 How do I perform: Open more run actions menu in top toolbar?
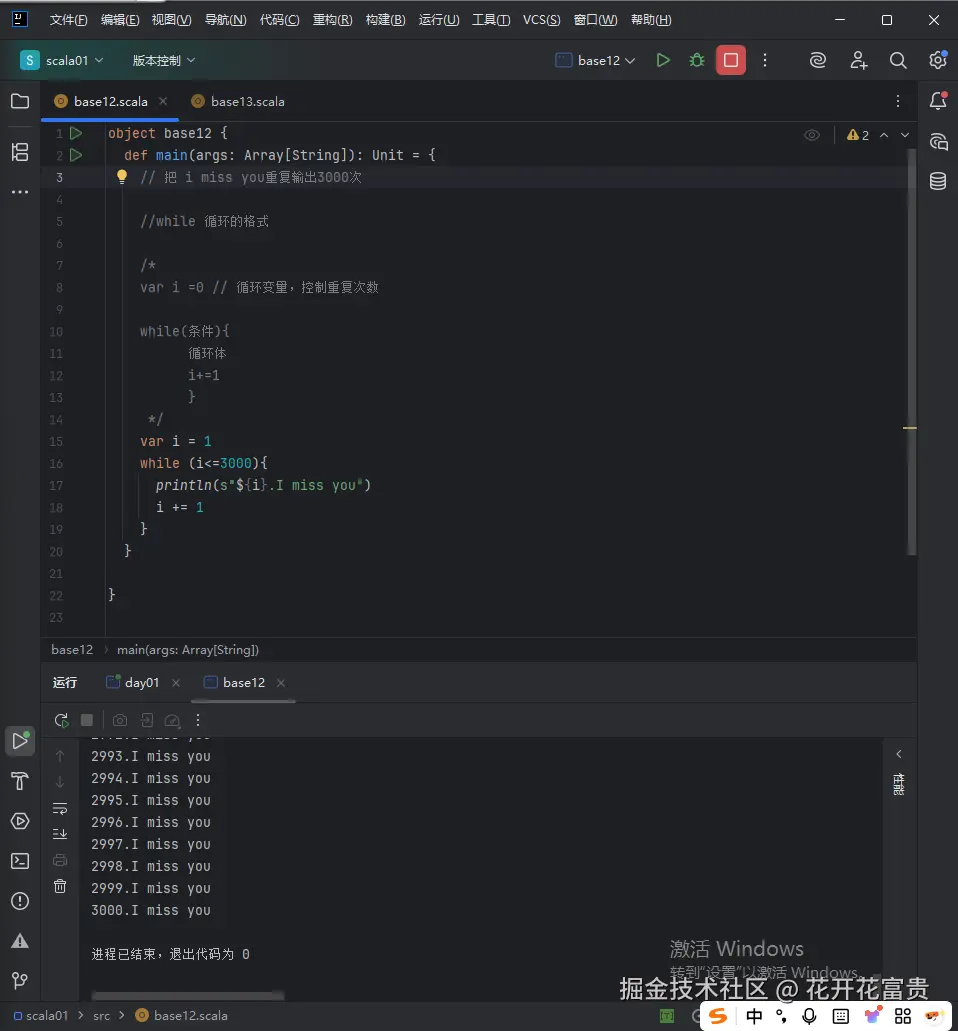click(x=765, y=60)
